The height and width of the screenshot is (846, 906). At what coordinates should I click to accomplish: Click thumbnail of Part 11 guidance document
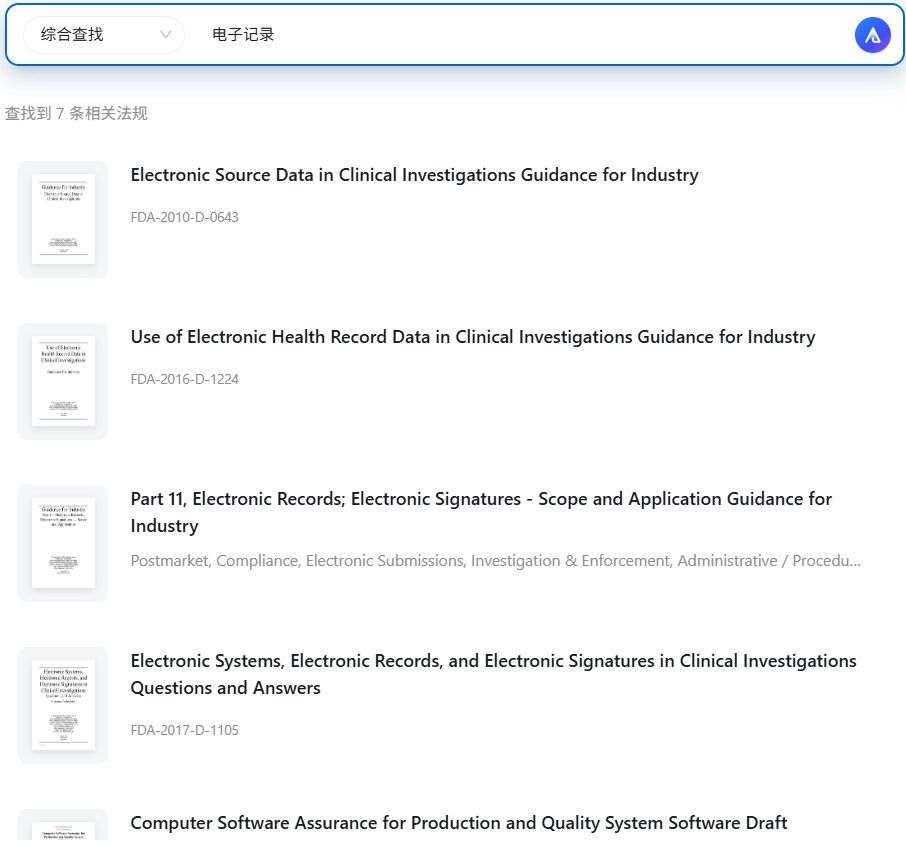pos(63,543)
